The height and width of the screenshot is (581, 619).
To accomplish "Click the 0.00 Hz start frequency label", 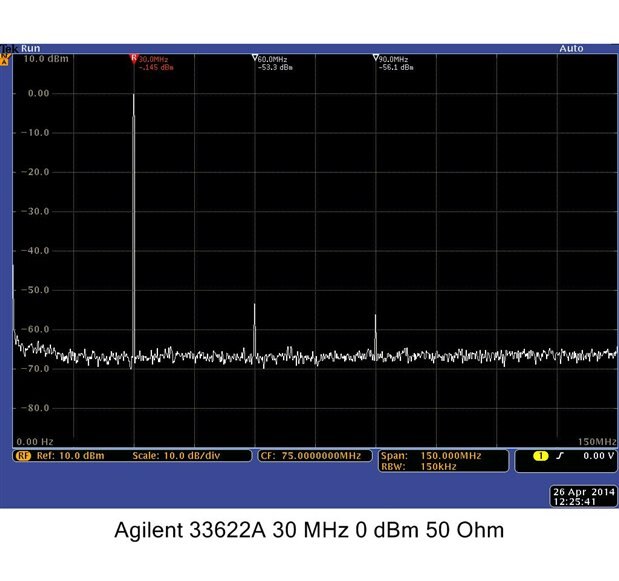I will [35, 442].
